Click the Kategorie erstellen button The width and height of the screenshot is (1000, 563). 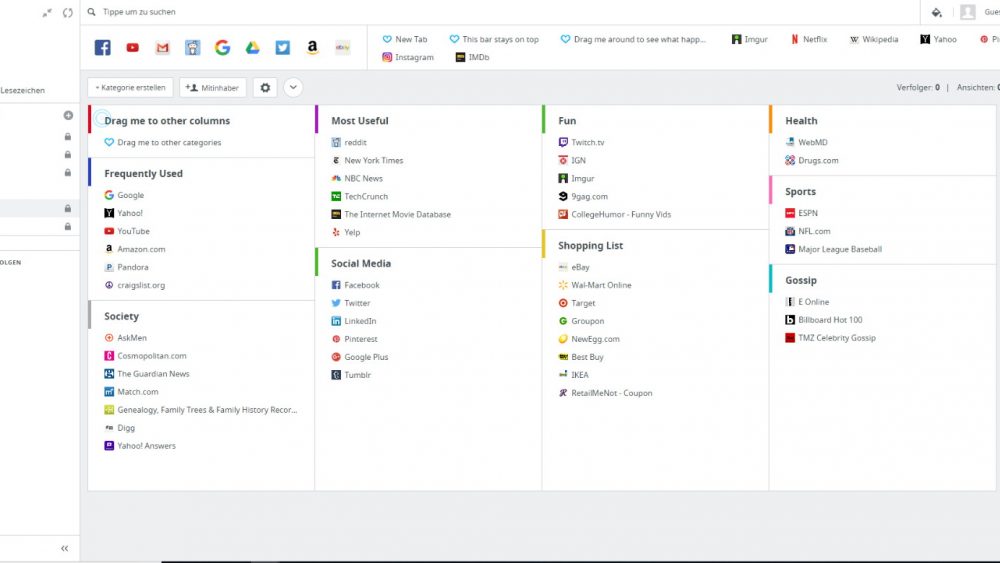pyautogui.click(x=130, y=88)
